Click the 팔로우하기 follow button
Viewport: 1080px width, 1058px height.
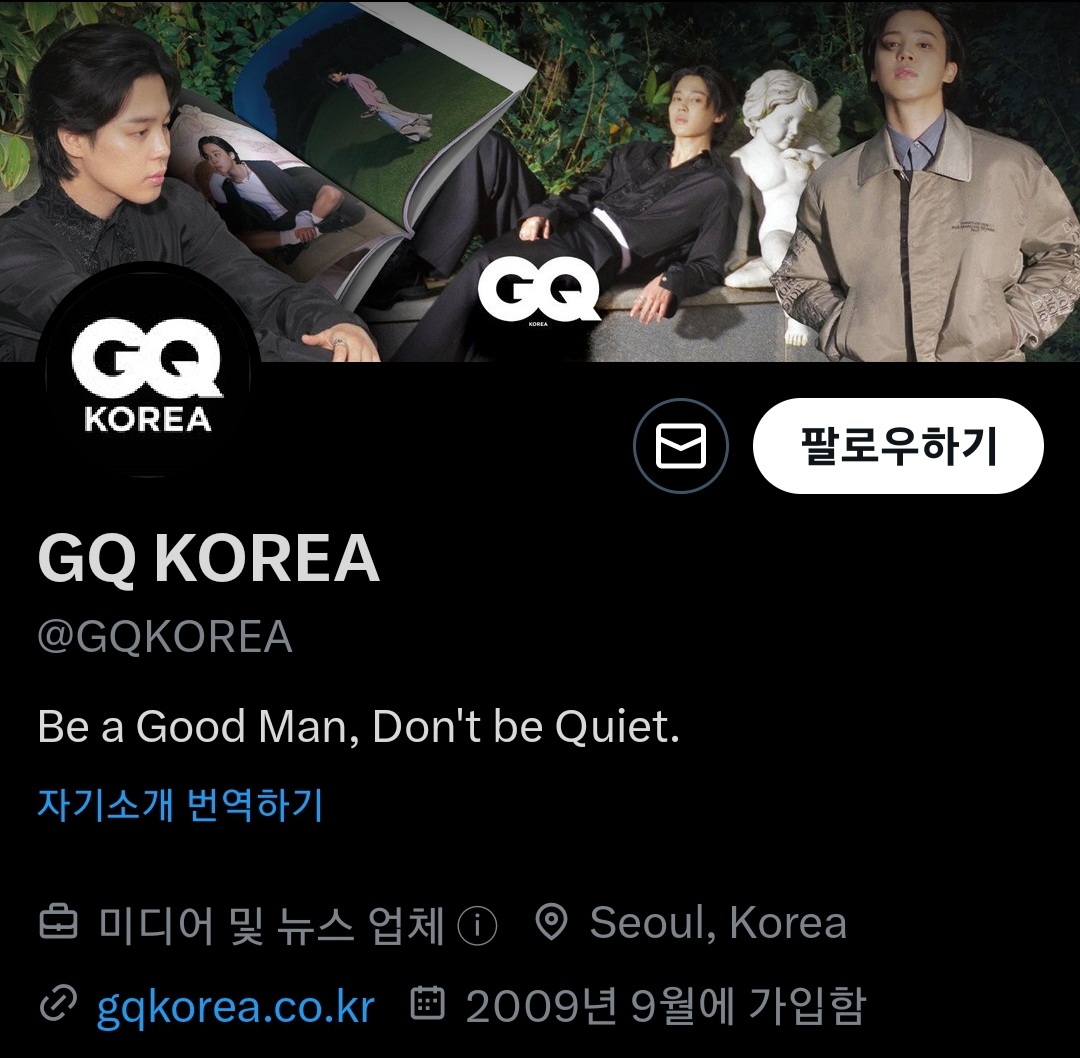click(x=898, y=446)
